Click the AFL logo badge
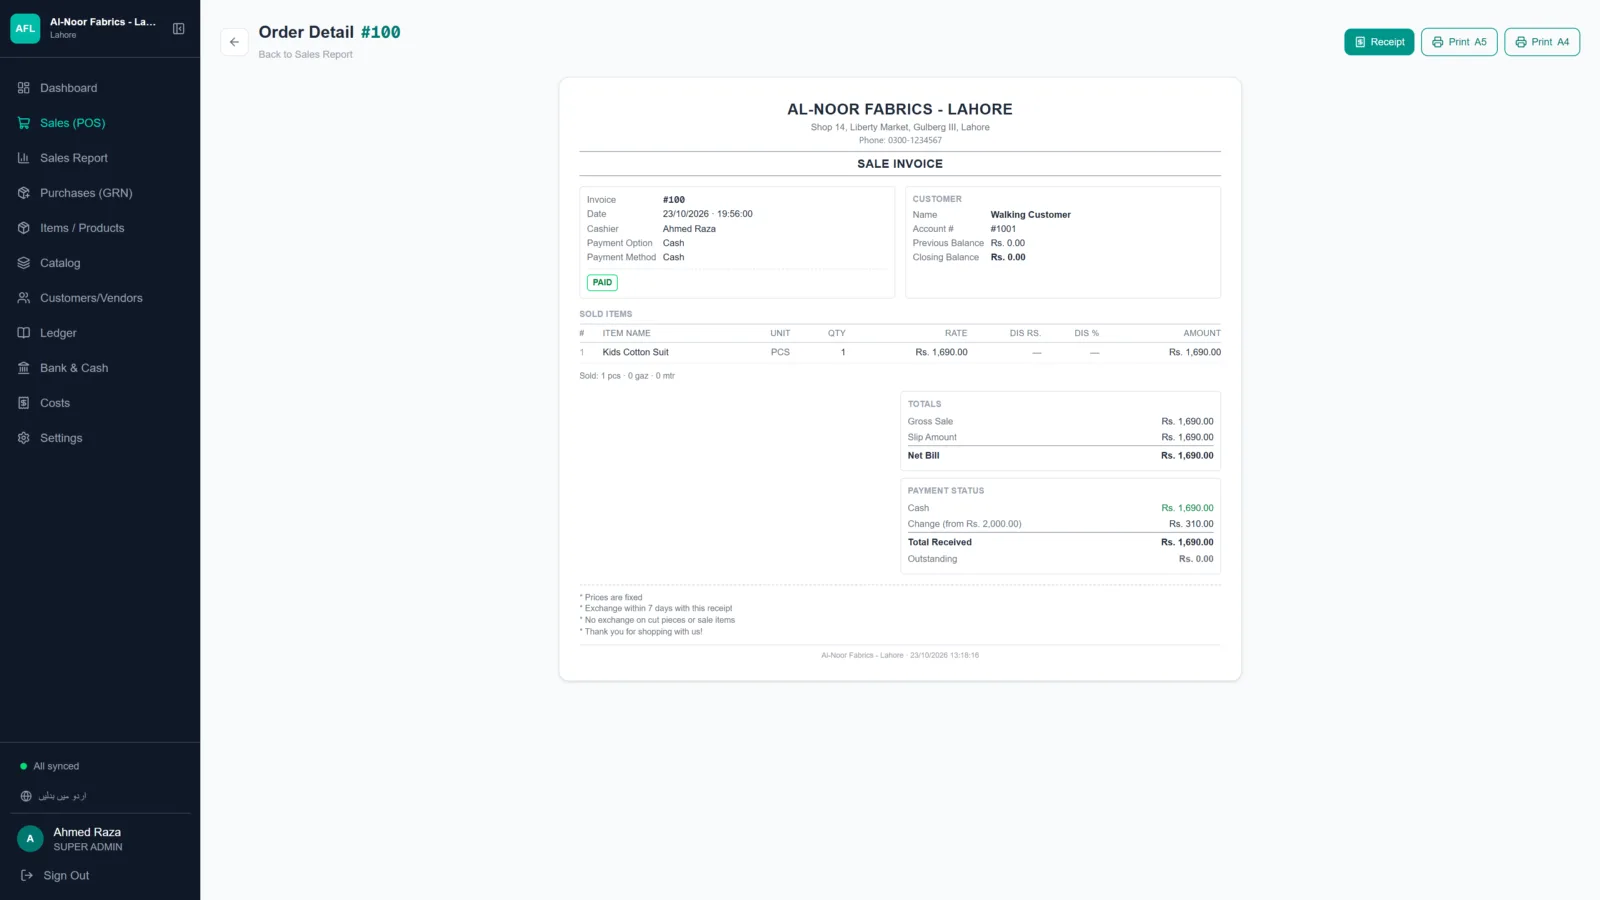 pyautogui.click(x=25, y=28)
